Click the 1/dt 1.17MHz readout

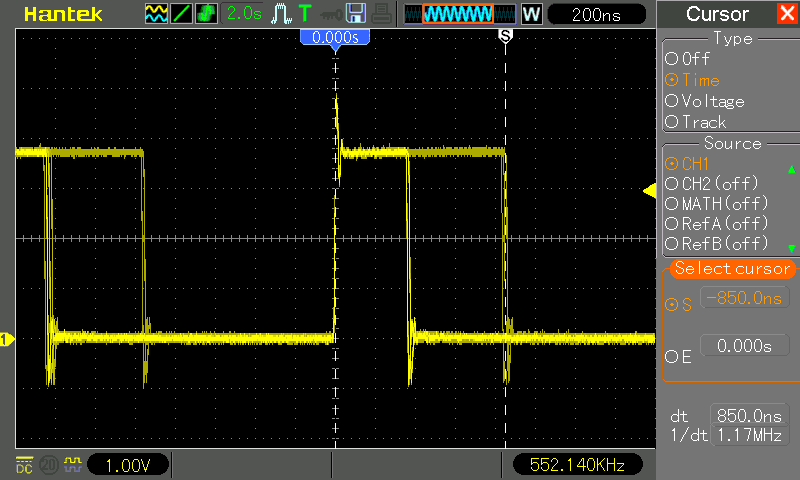[748, 435]
